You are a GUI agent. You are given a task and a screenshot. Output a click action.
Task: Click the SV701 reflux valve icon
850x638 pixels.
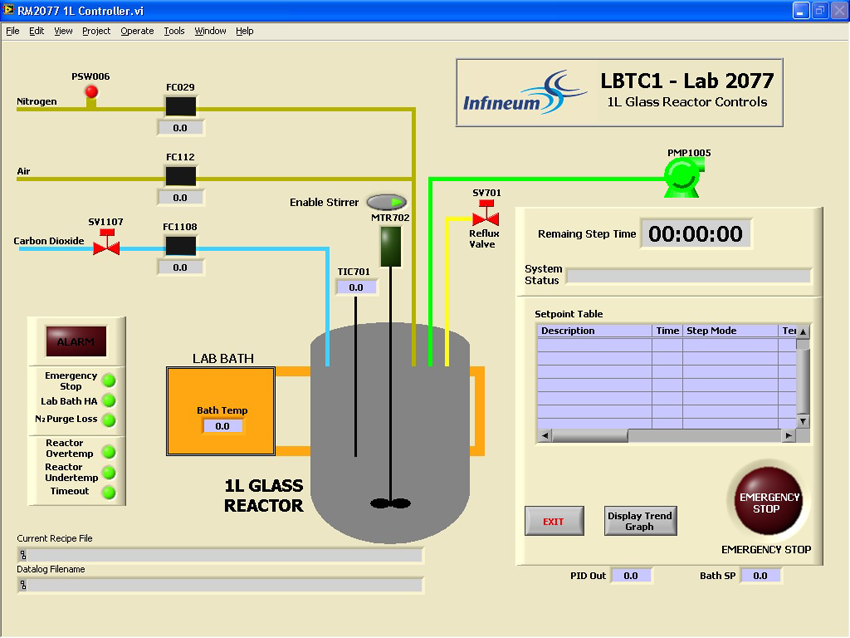485,214
